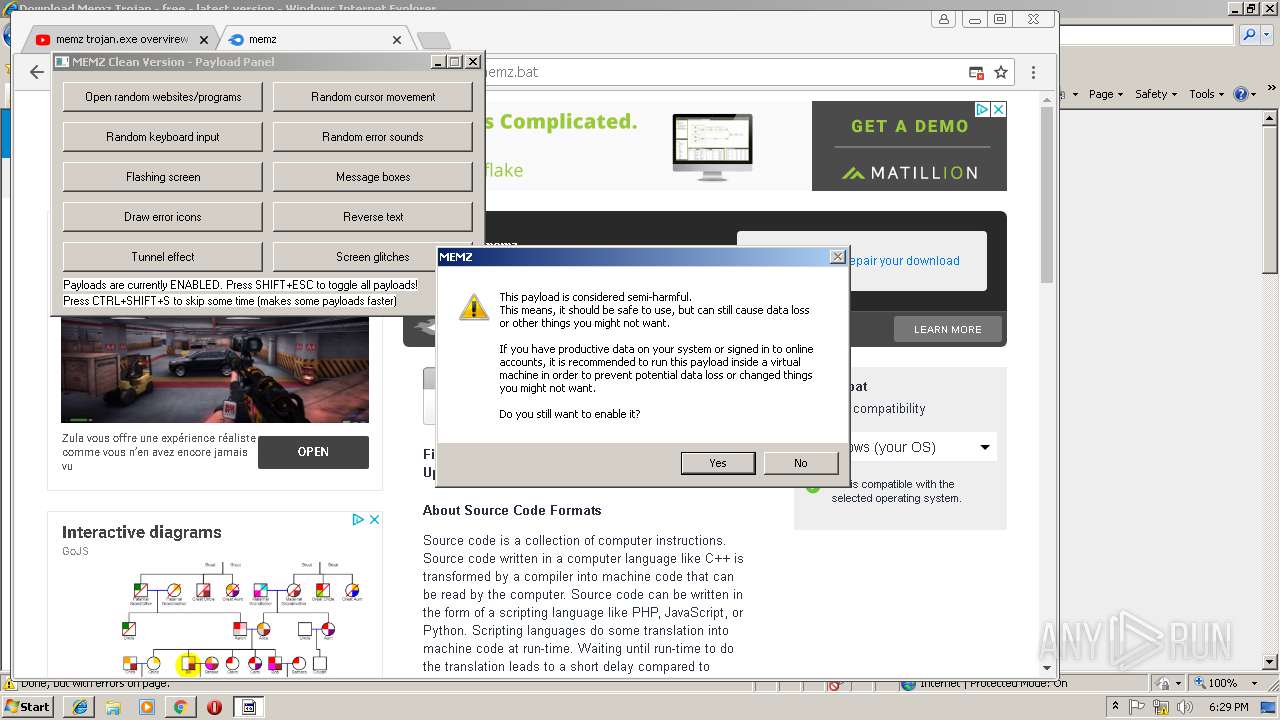This screenshot has height=720, width=1280.
Task: Open Internet Explorer Page menu
Action: (x=1105, y=94)
